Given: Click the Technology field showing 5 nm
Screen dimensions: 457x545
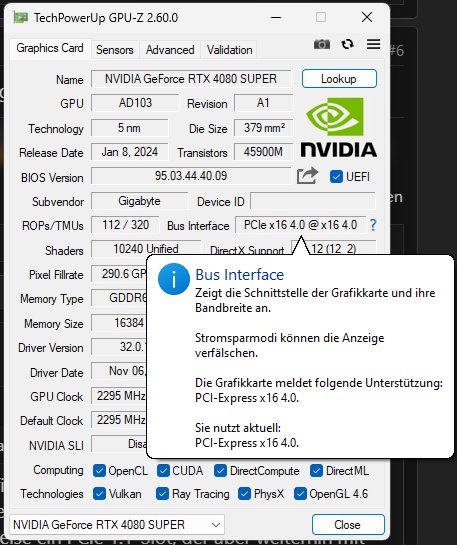Looking at the screenshot, I should [x=130, y=128].
